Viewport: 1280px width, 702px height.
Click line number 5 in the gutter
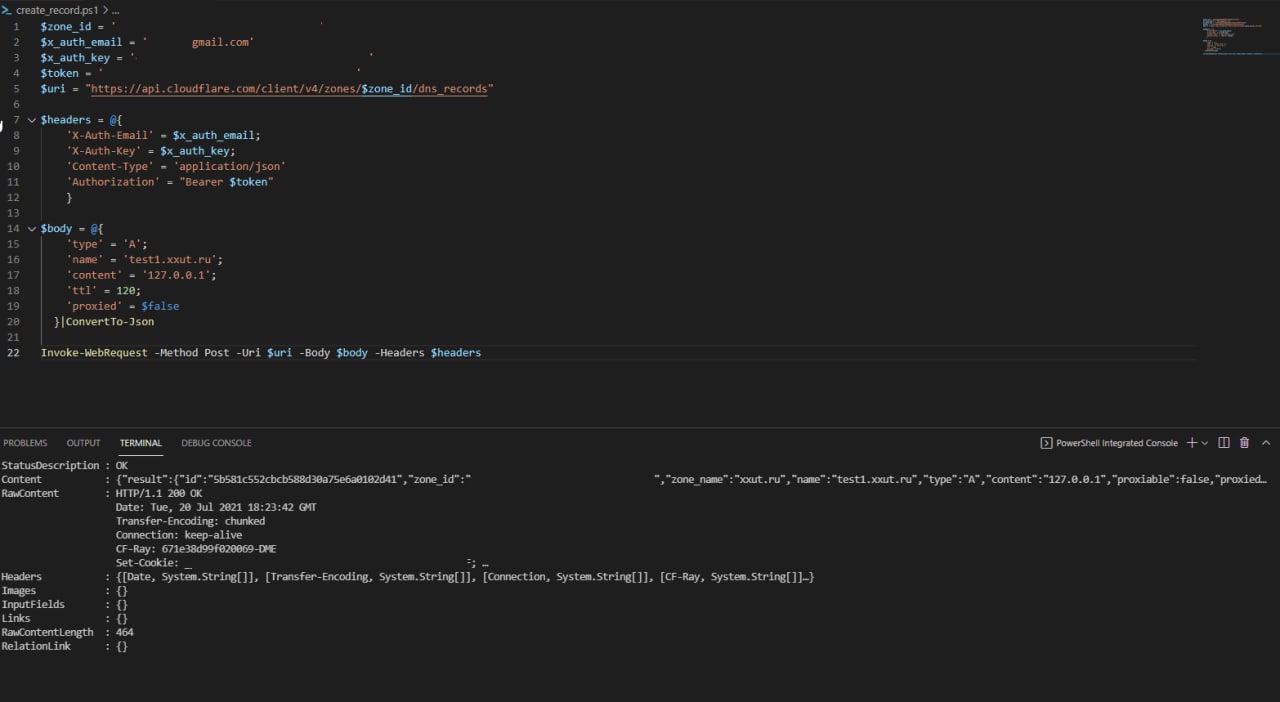click(x=16, y=89)
